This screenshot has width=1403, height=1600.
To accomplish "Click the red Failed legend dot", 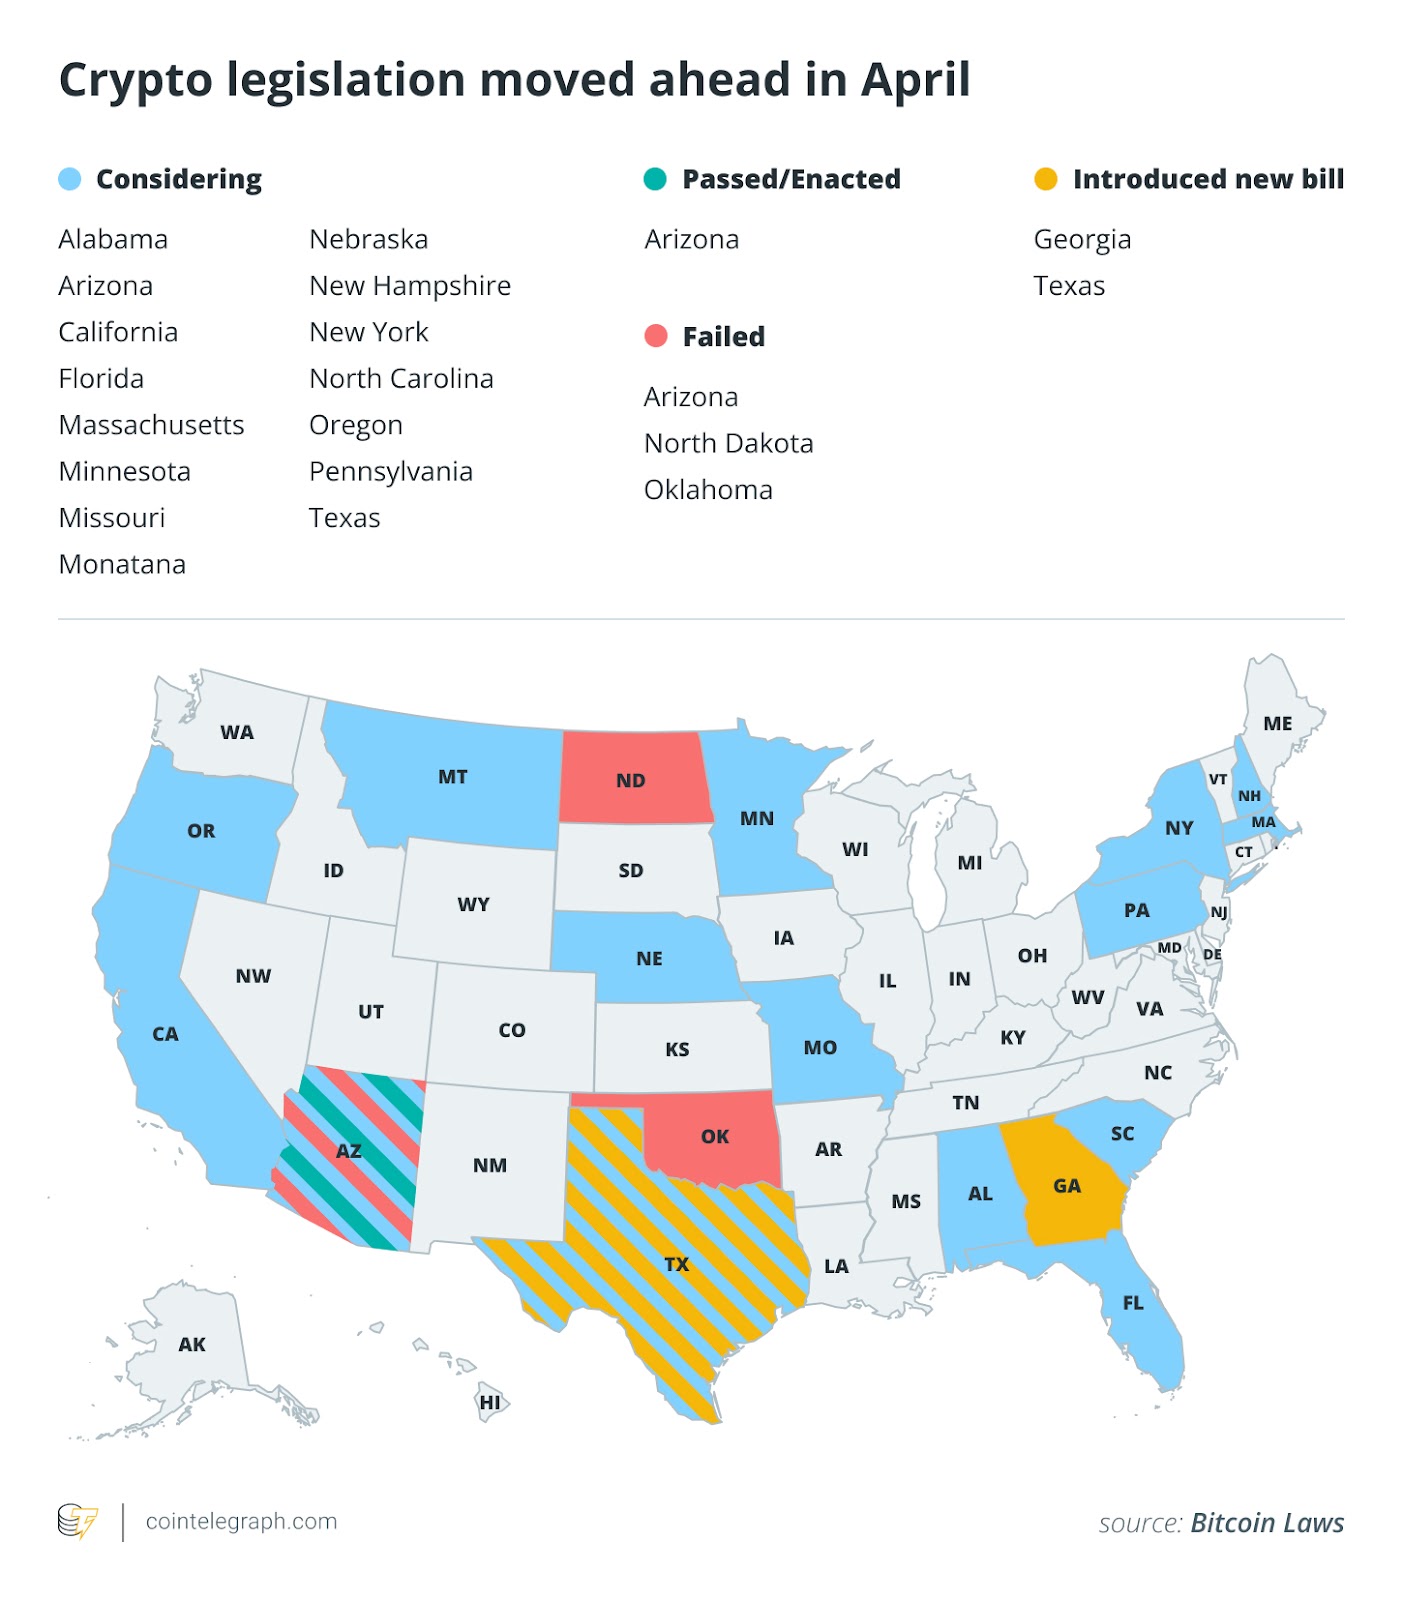I will tap(656, 336).
